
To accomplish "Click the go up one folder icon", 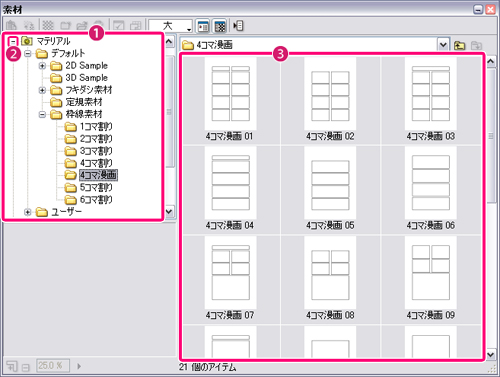I will 460,45.
